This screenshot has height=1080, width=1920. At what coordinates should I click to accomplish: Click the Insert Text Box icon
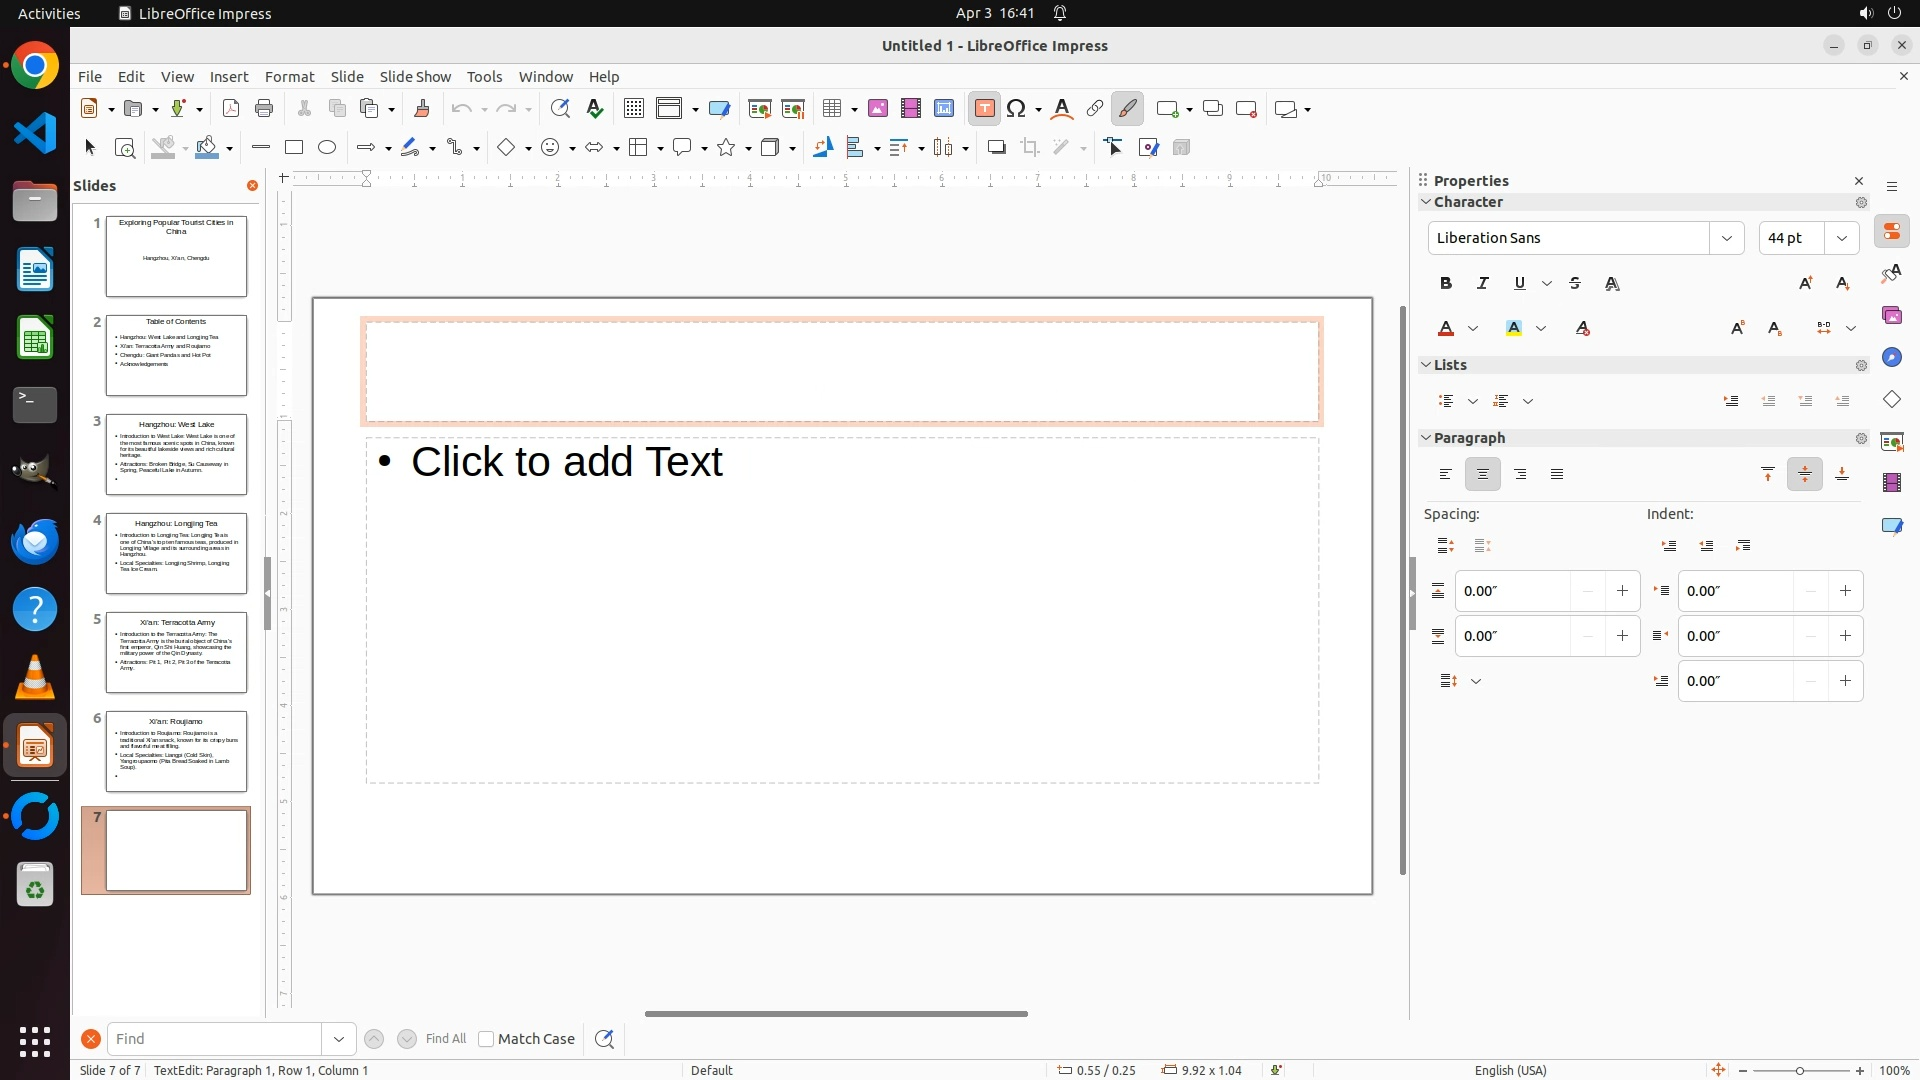click(x=984, y=109)
